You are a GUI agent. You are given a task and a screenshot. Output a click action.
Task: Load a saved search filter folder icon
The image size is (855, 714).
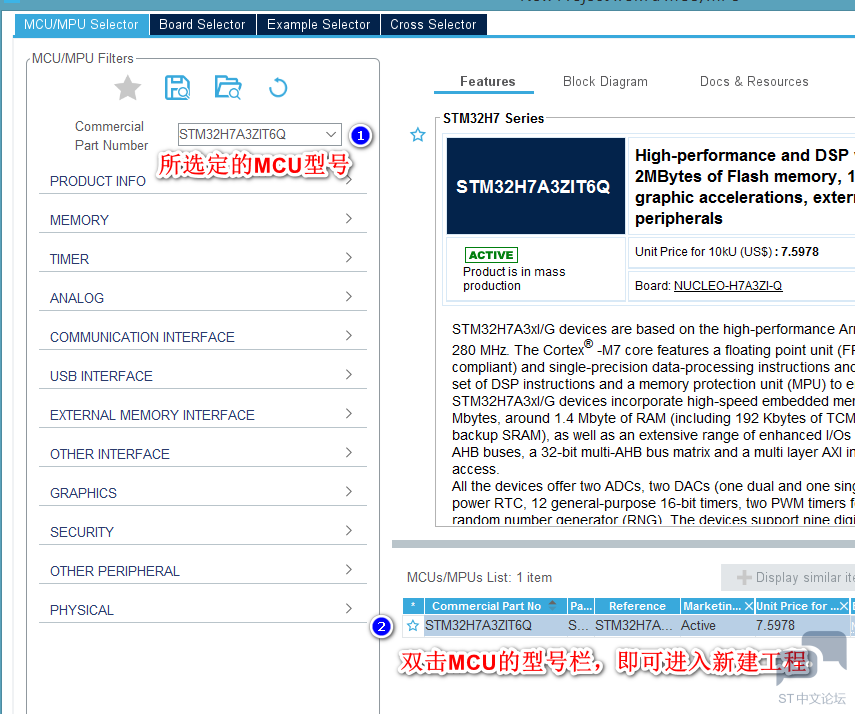pos(228,87)
